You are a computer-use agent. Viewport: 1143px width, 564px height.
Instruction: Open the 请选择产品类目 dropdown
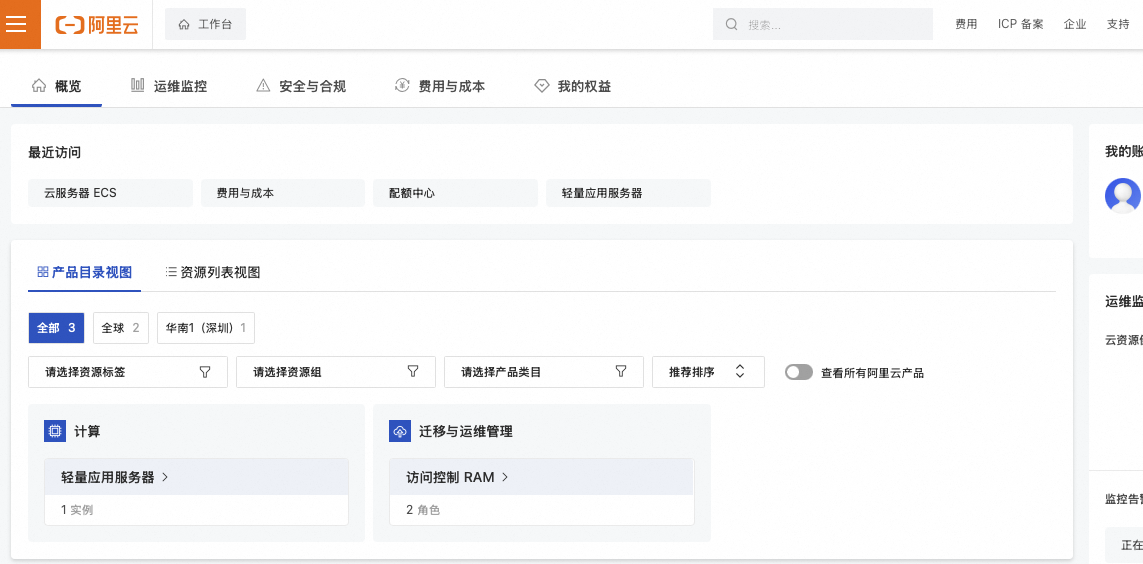544,372
